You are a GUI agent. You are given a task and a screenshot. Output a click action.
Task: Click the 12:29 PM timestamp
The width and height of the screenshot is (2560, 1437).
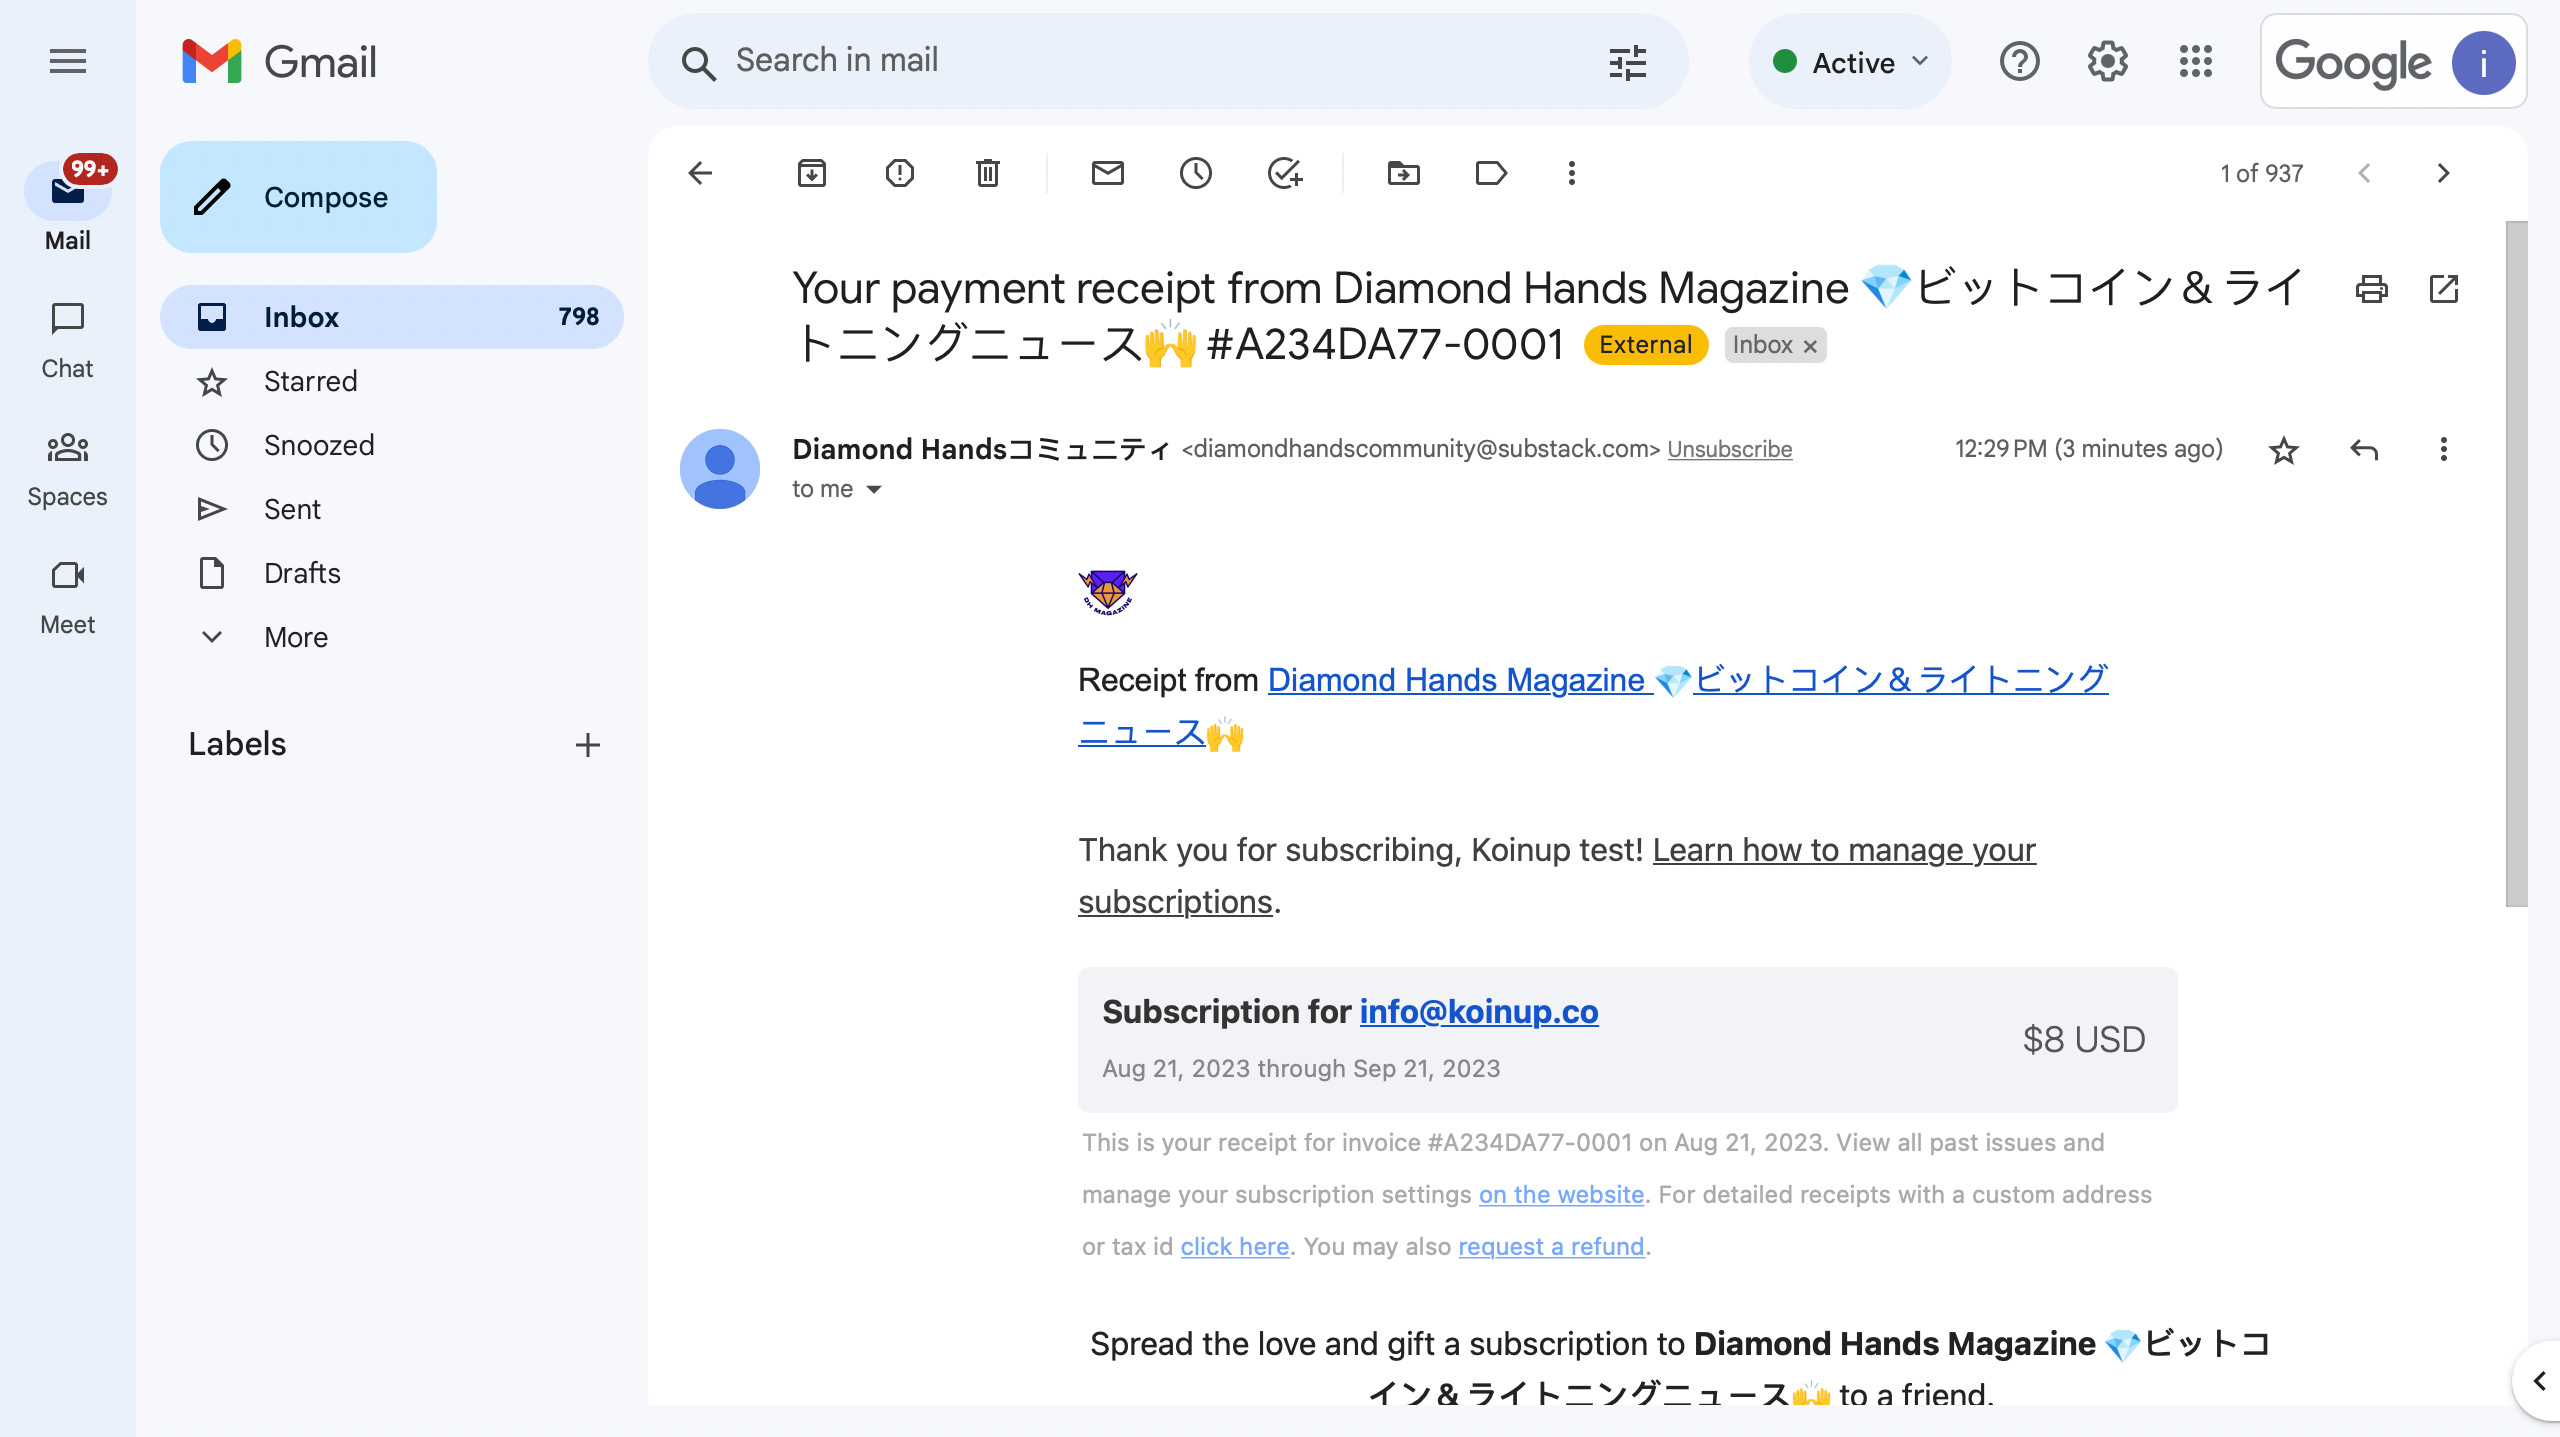pos(2088,448)
